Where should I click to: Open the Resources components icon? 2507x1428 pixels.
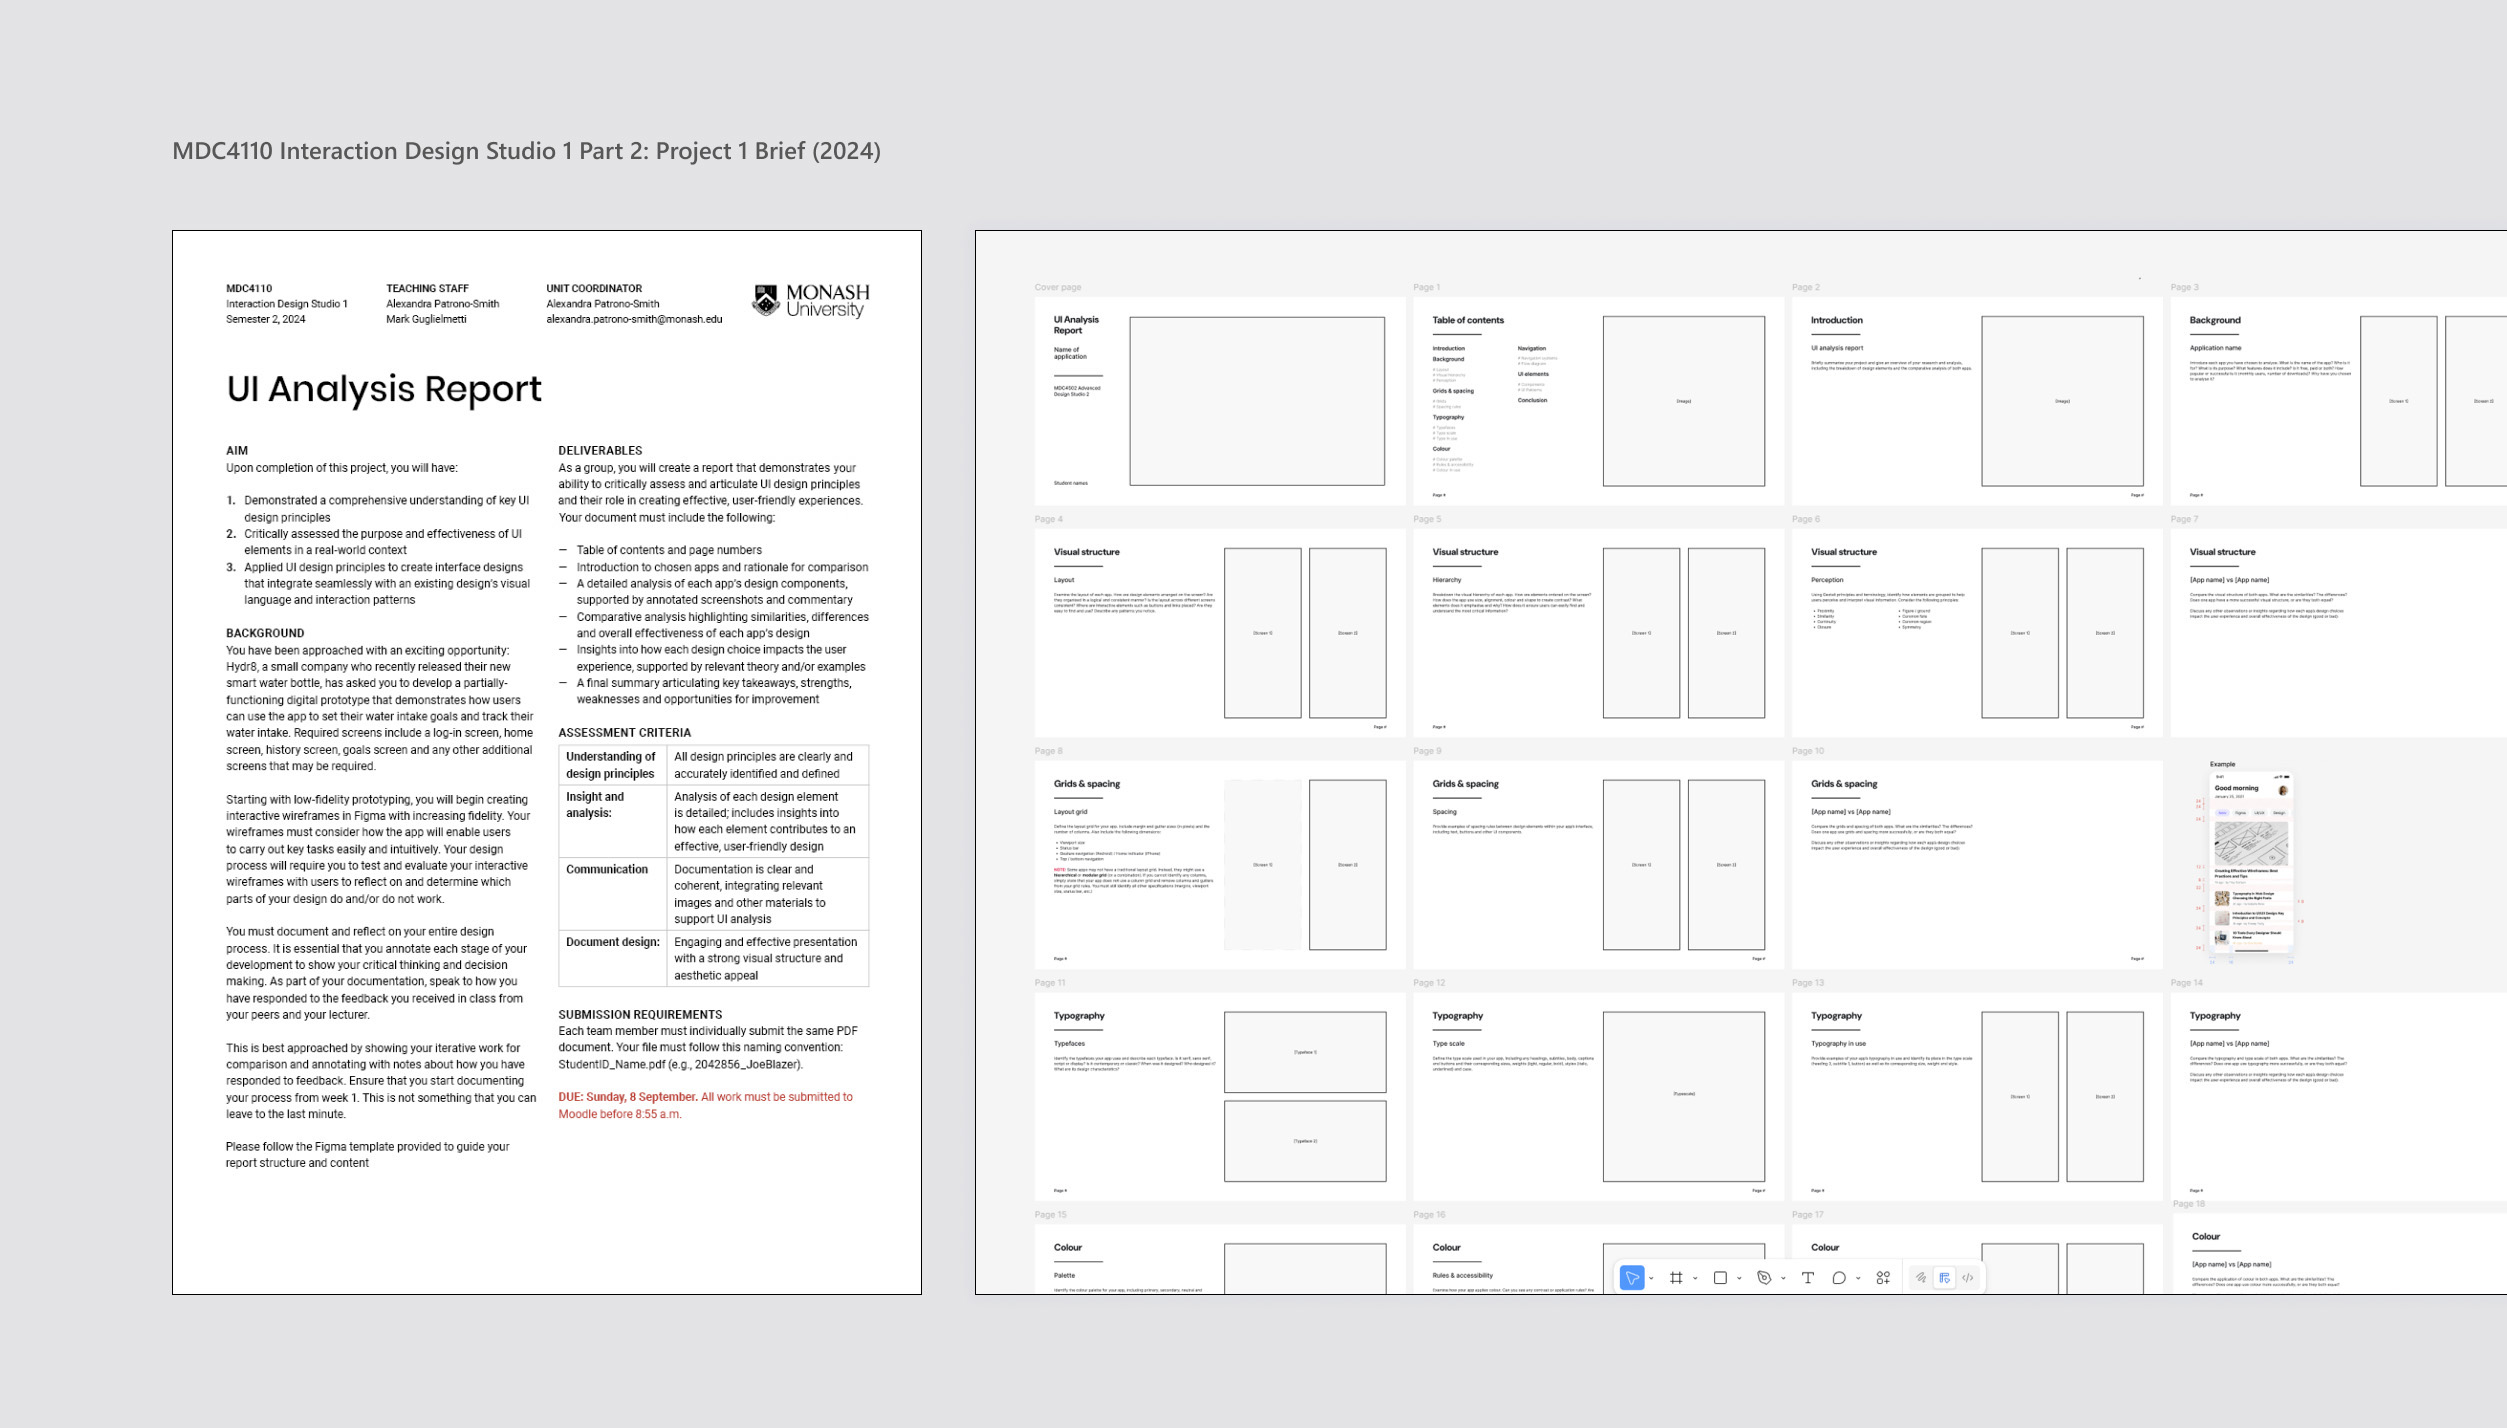point(1883,1277)
